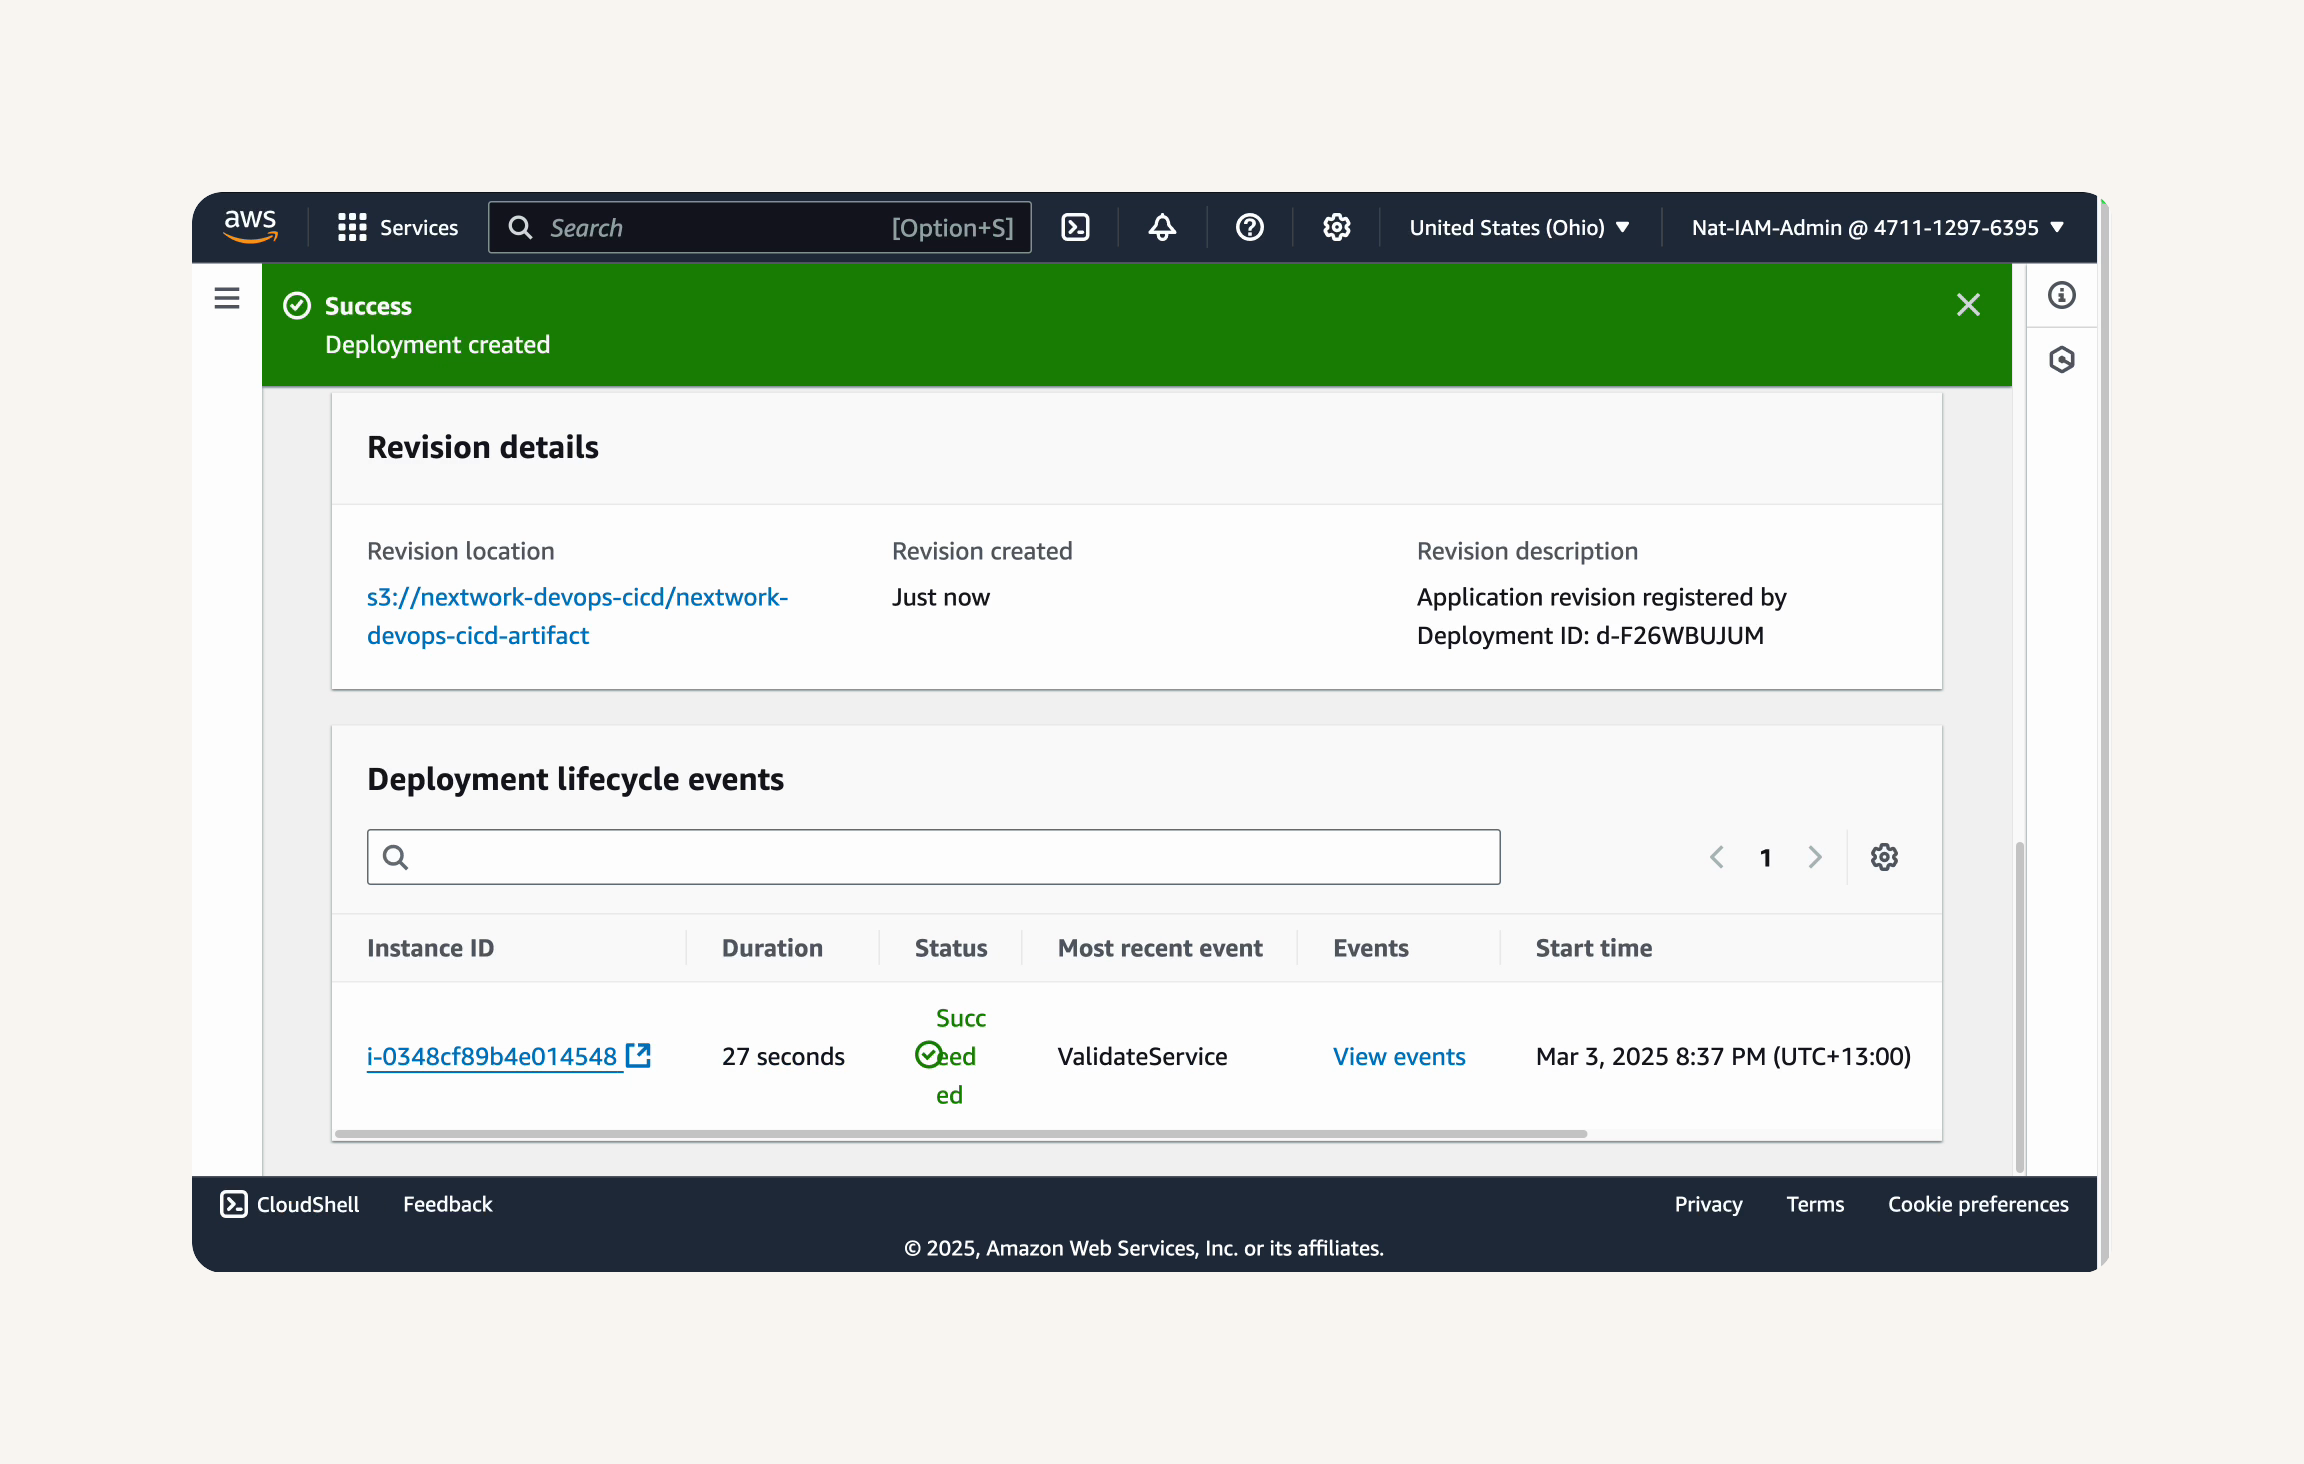Open CloudShell from the footer

290,1204
